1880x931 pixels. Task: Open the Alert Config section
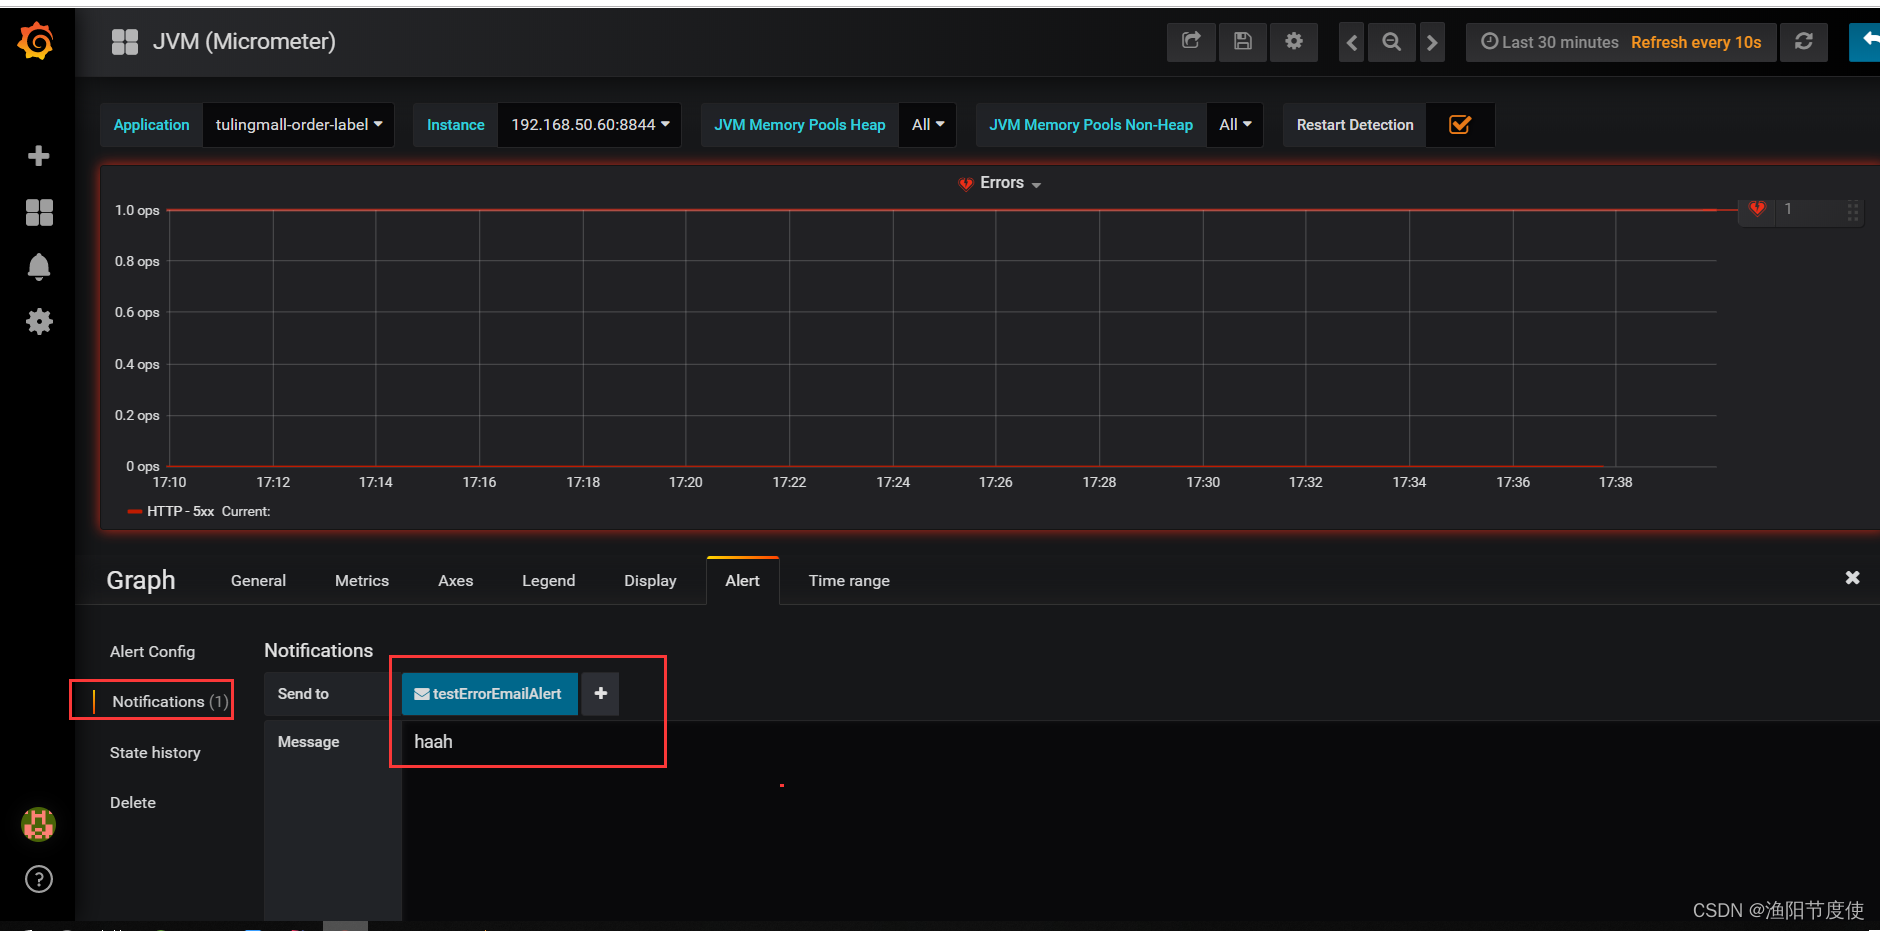pyautogui.click(x=152, y=651)
